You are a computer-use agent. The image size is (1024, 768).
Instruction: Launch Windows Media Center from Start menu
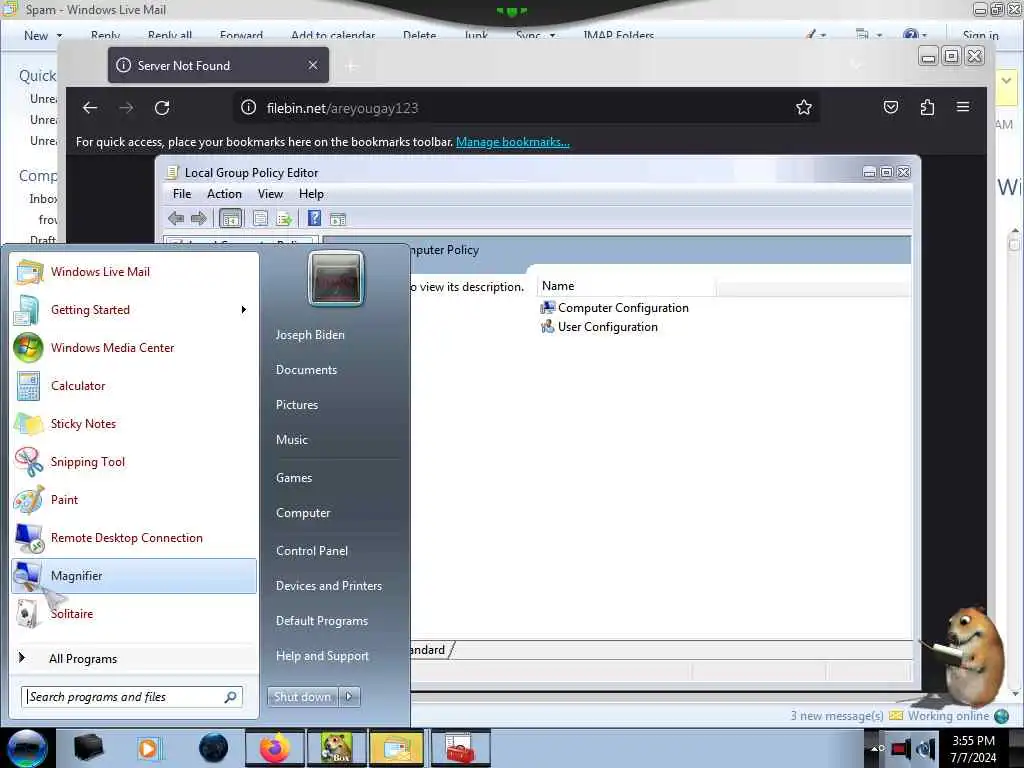coord(134,347)
